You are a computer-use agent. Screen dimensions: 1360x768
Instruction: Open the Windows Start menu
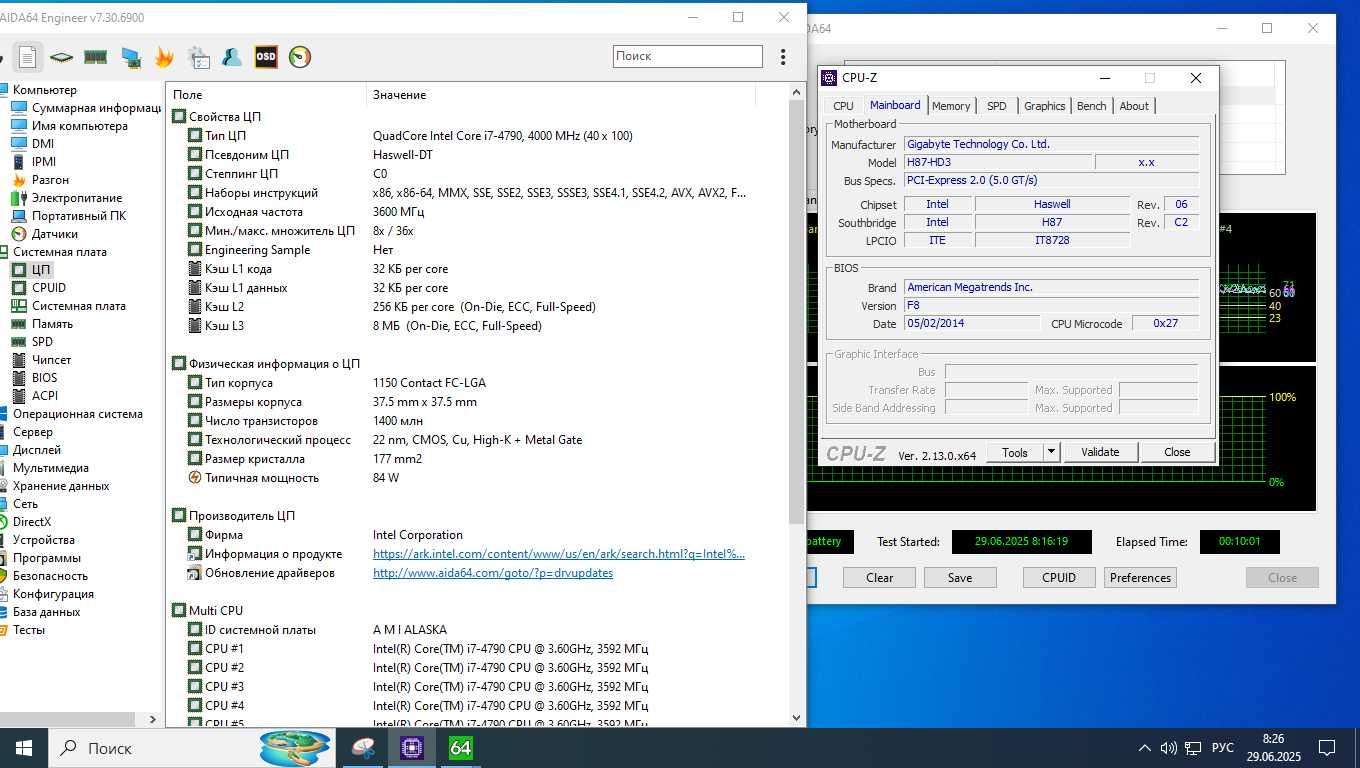point(24,748)
